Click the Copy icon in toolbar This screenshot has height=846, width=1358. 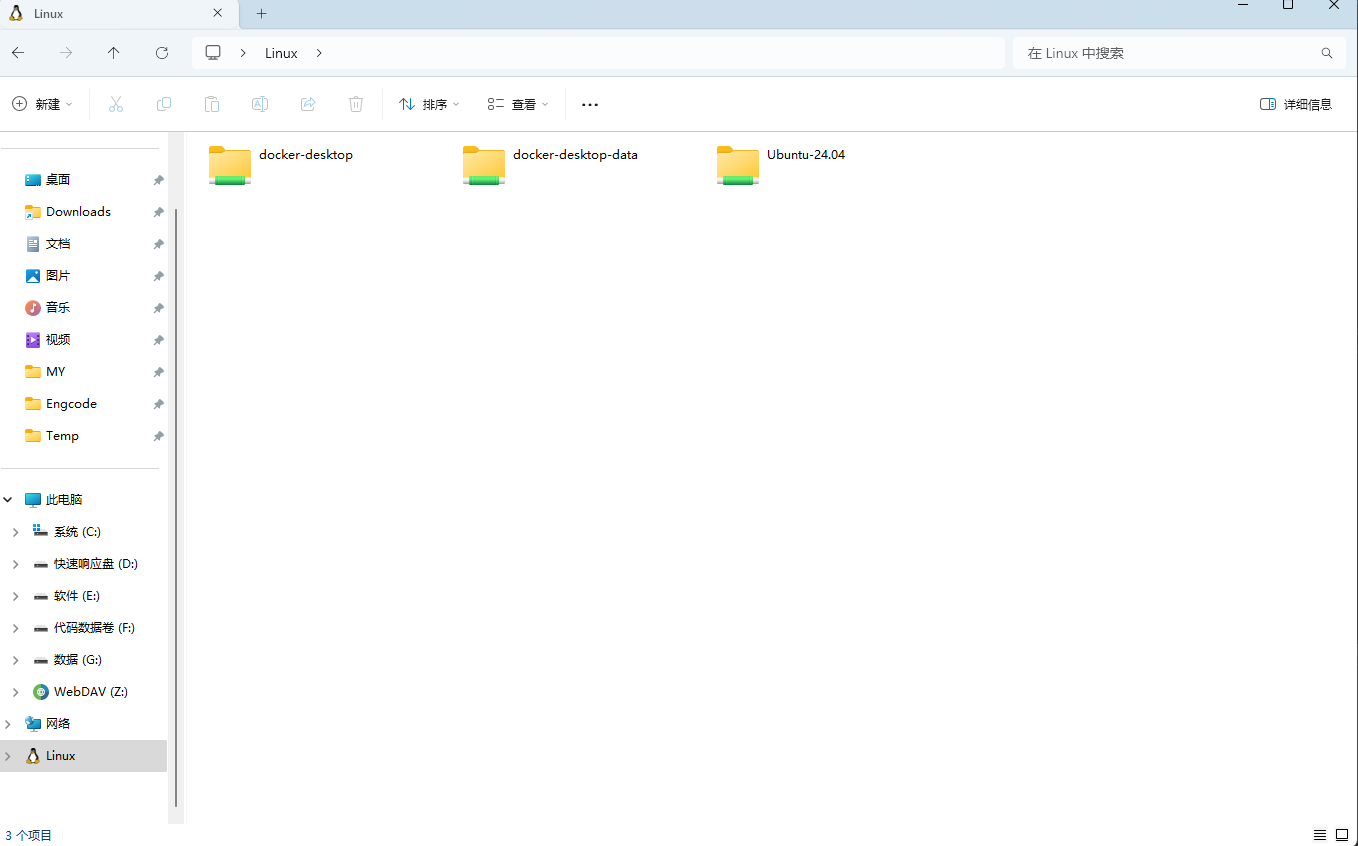point(164,104)
